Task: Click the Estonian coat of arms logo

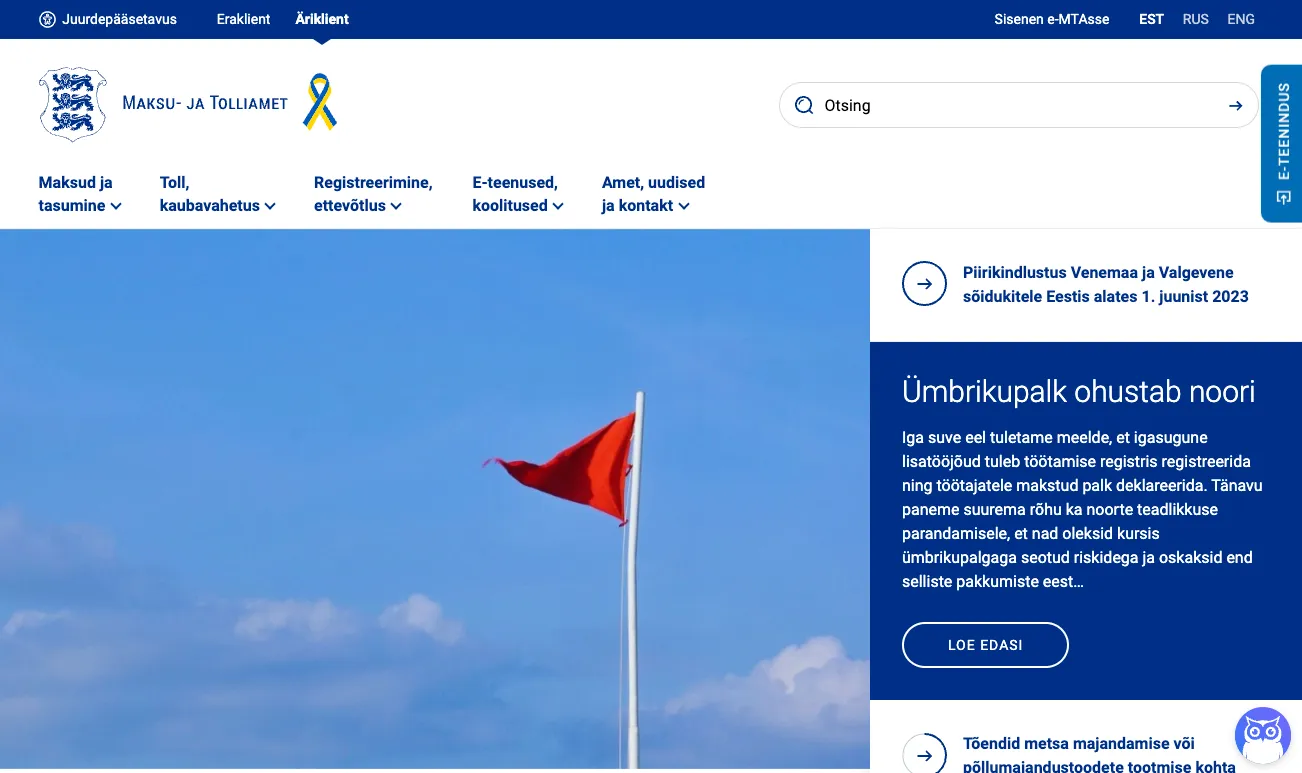Action: click(72, 104)
